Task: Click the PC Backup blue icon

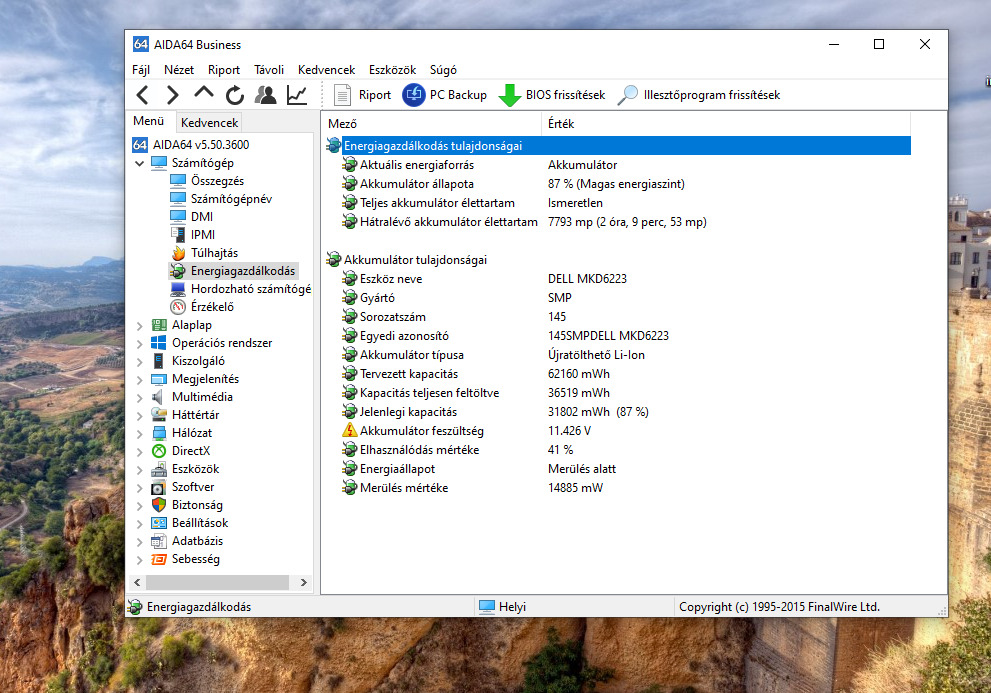Action: pos(413,95)
